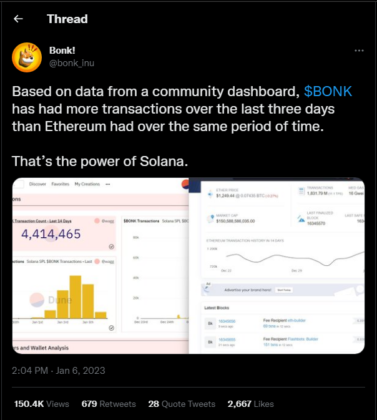
Task: View the 679 Retweets list
Action: (x=109, y=404)
